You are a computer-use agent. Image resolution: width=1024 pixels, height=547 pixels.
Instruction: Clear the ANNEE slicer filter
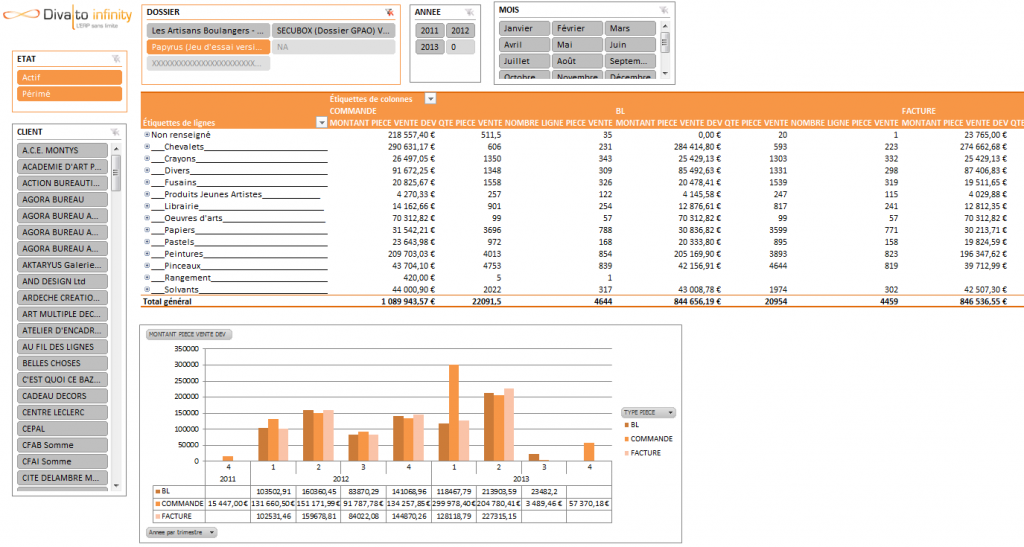[469, 12]
